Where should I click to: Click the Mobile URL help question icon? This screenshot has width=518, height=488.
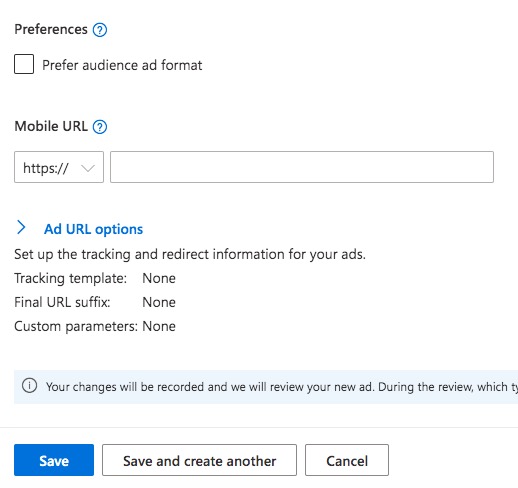100,127
